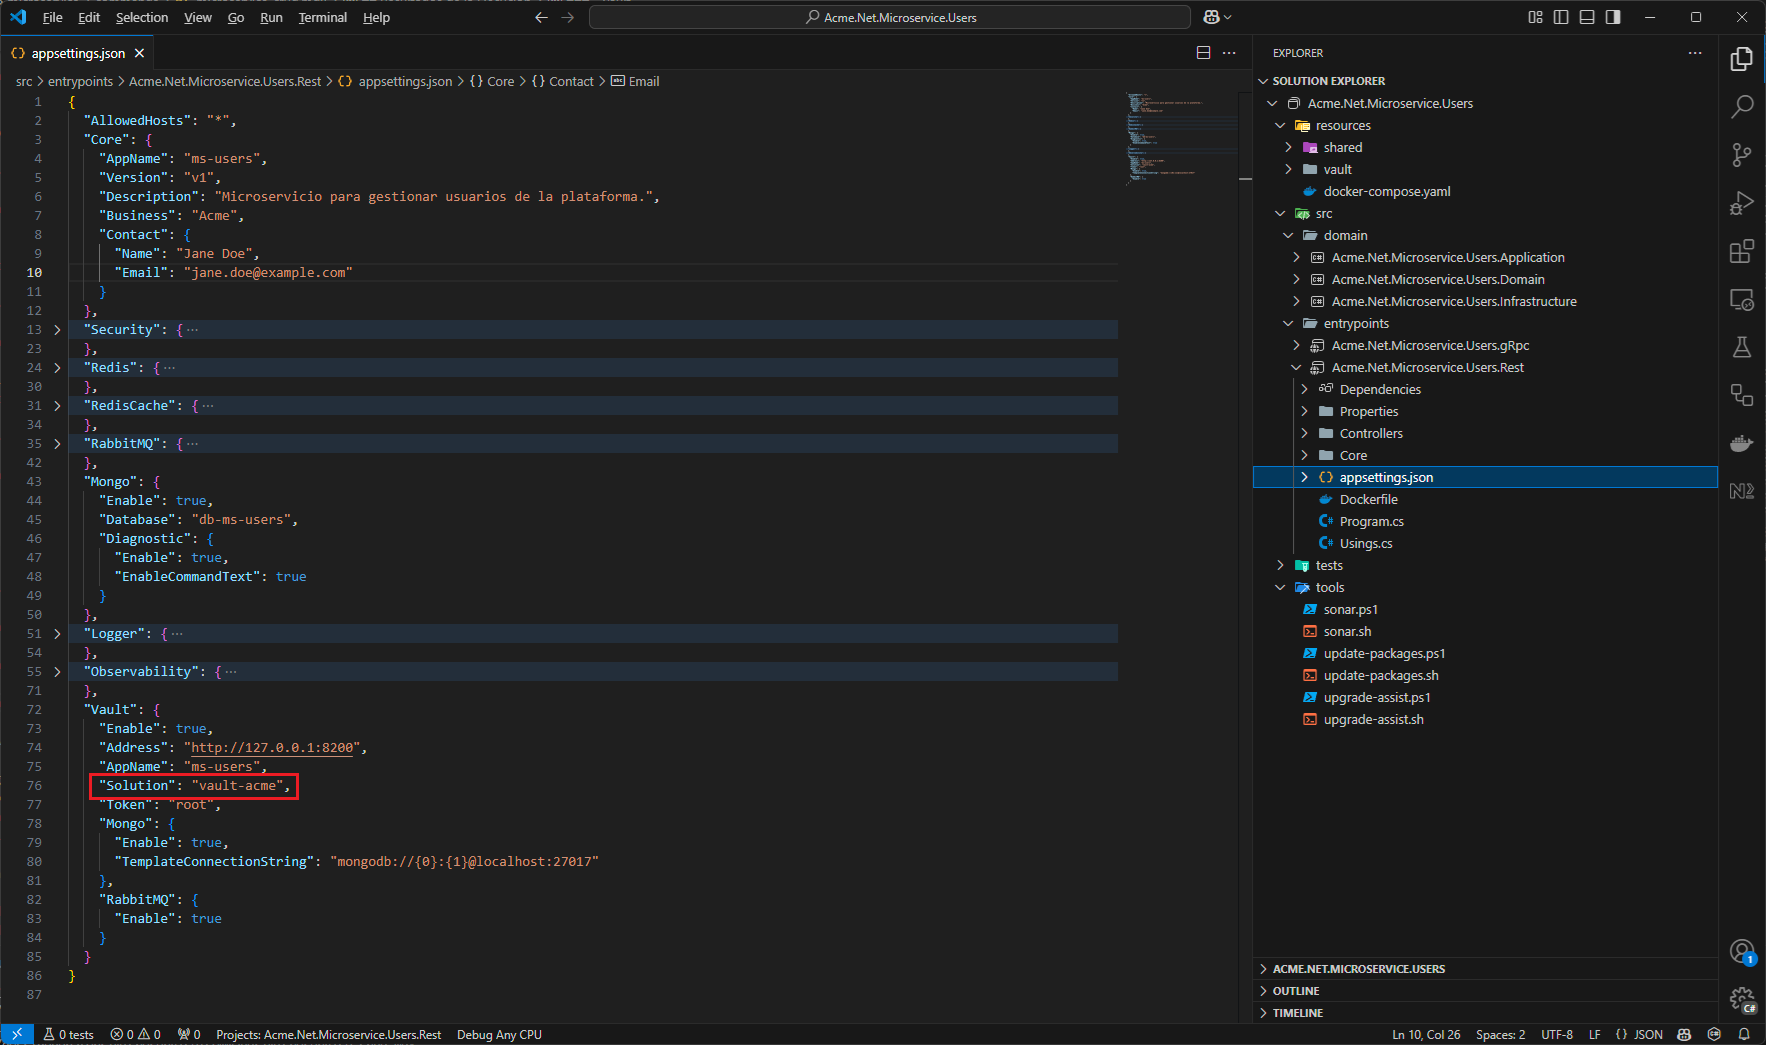The image size is (1766, 1045).
Task: Open the Testing flask view
Action: point(1741,347)
